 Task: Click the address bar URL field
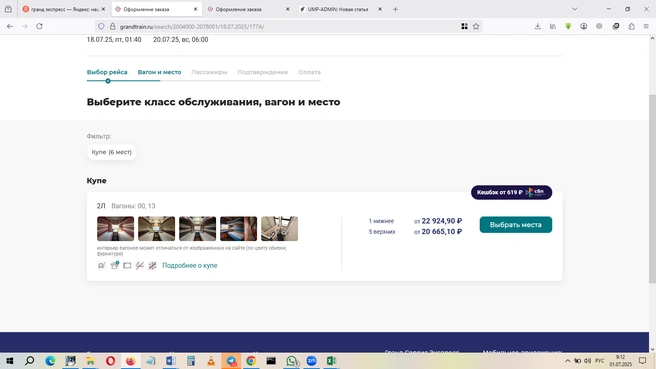(x=289, y=26)
